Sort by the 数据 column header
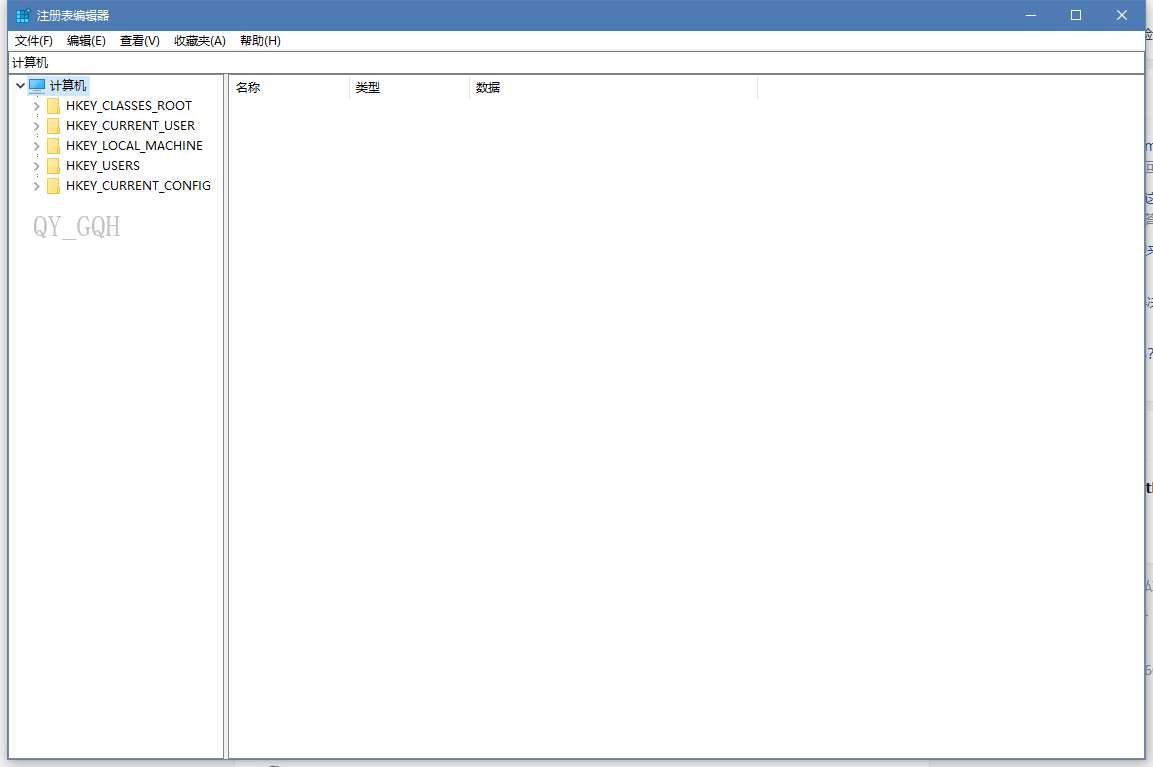Viewport: 1153px width, 767px height. pos(613,88)
